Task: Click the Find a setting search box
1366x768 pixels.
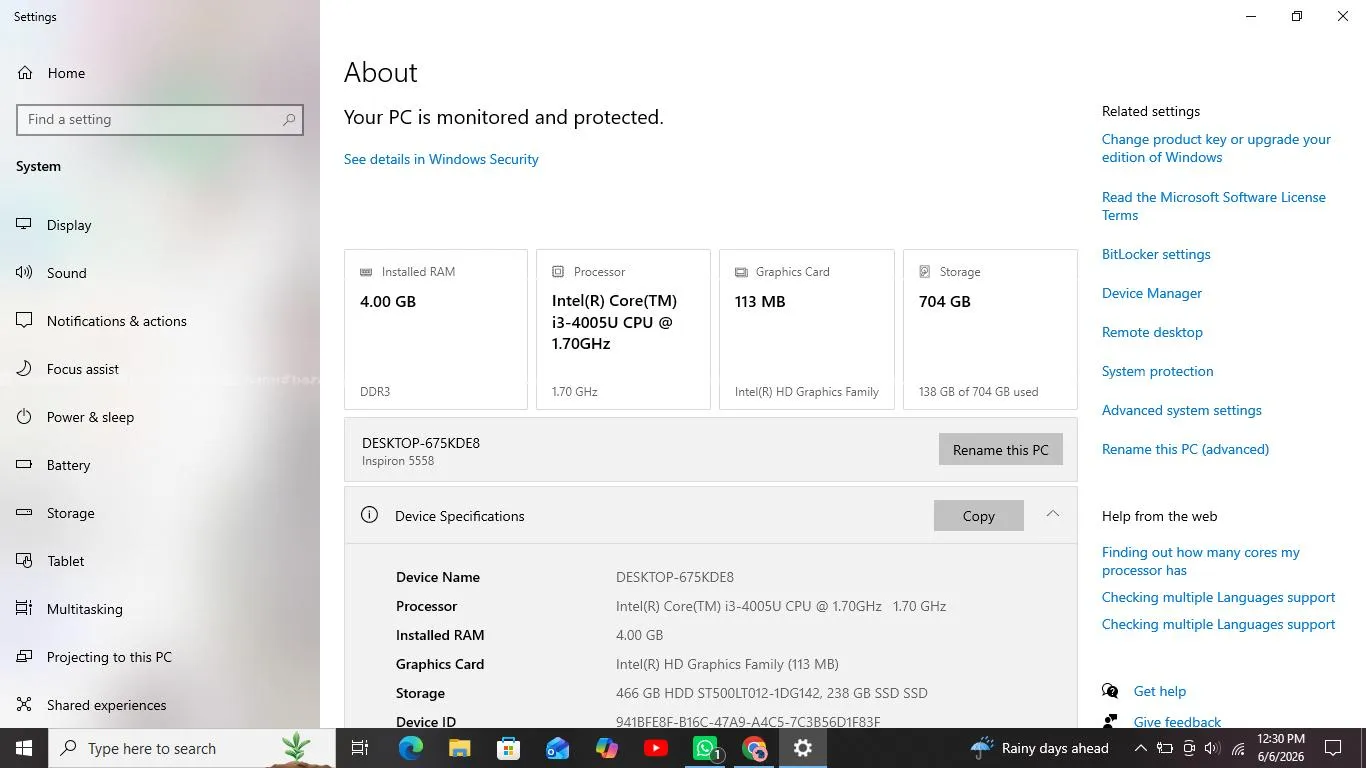Action: [x=160, y=119]
